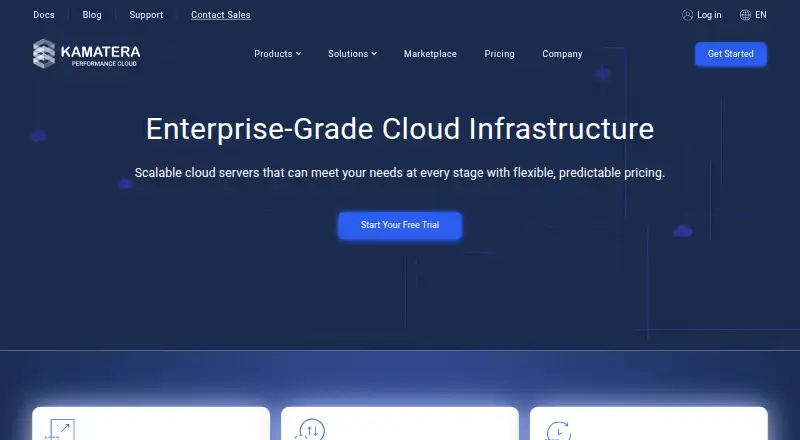The image size is (800, 440).
Task: Click the Start Your Free Trial button
Action: [400, 225]
